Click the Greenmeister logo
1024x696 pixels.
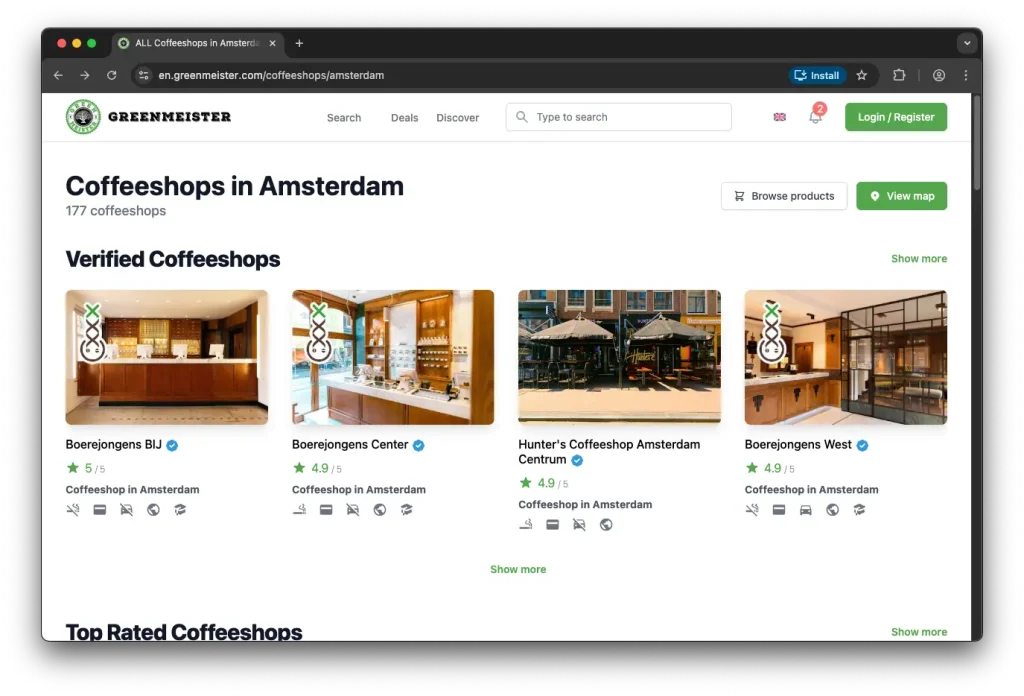point(148,116)
